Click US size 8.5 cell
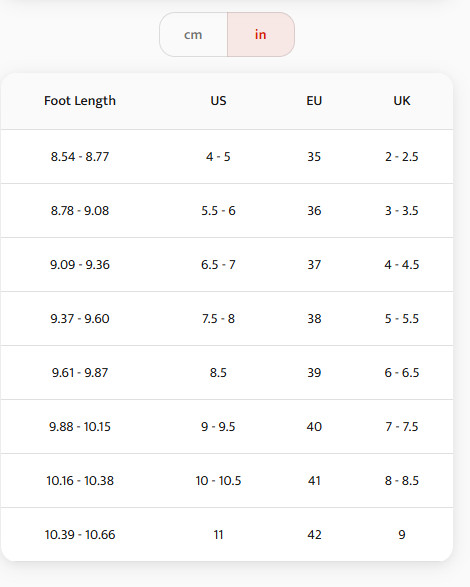This screenshot has width=470, height=587. pos(218,372)
